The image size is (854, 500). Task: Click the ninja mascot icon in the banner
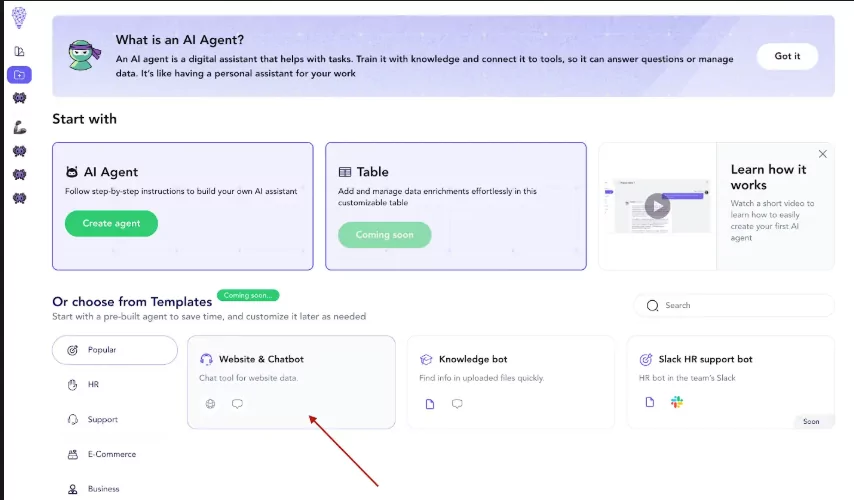click(82, 56)
